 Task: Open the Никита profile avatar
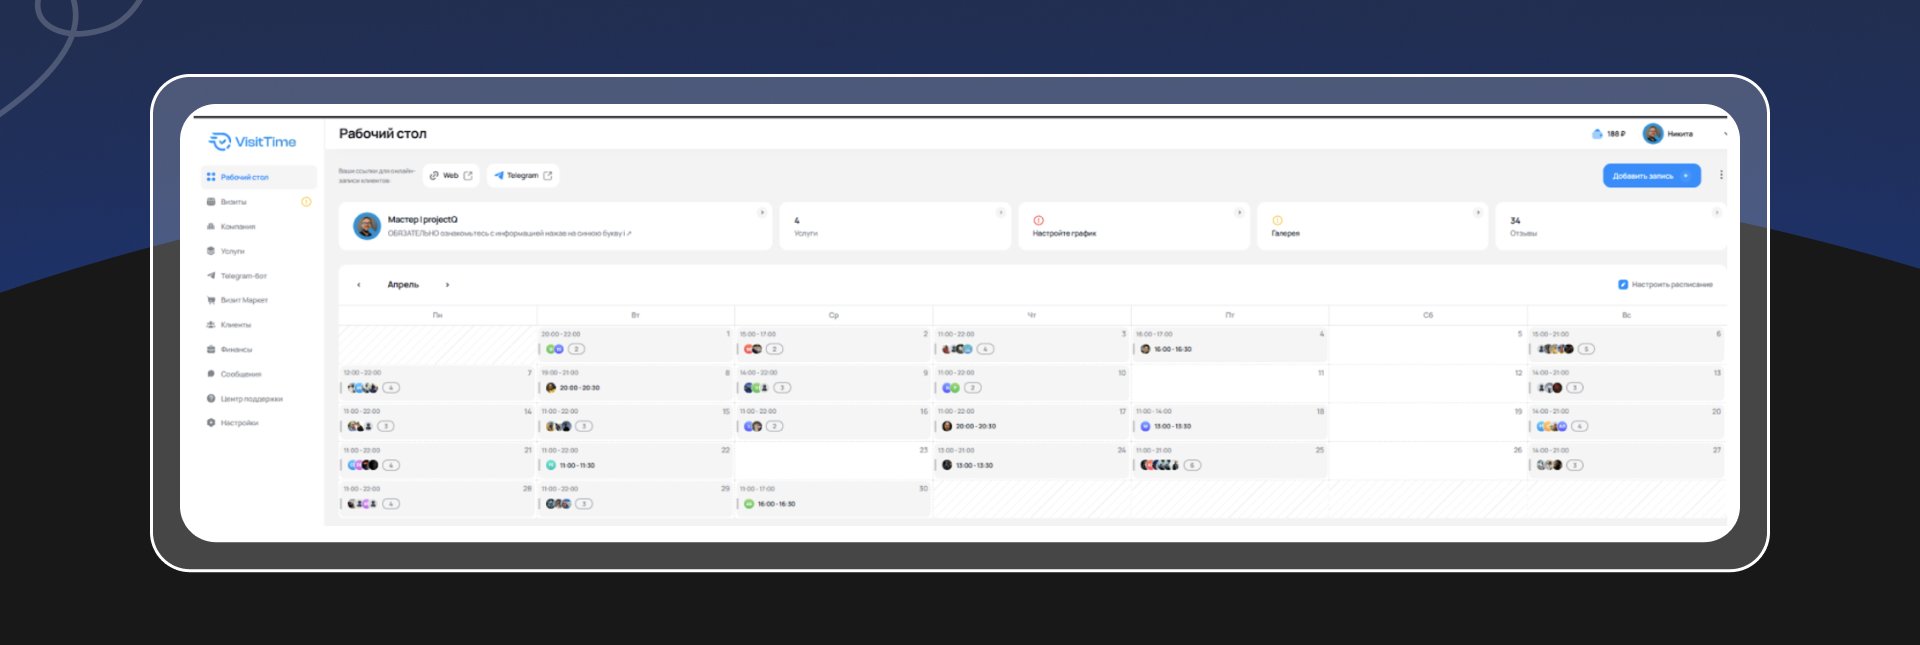[1653, 133]
